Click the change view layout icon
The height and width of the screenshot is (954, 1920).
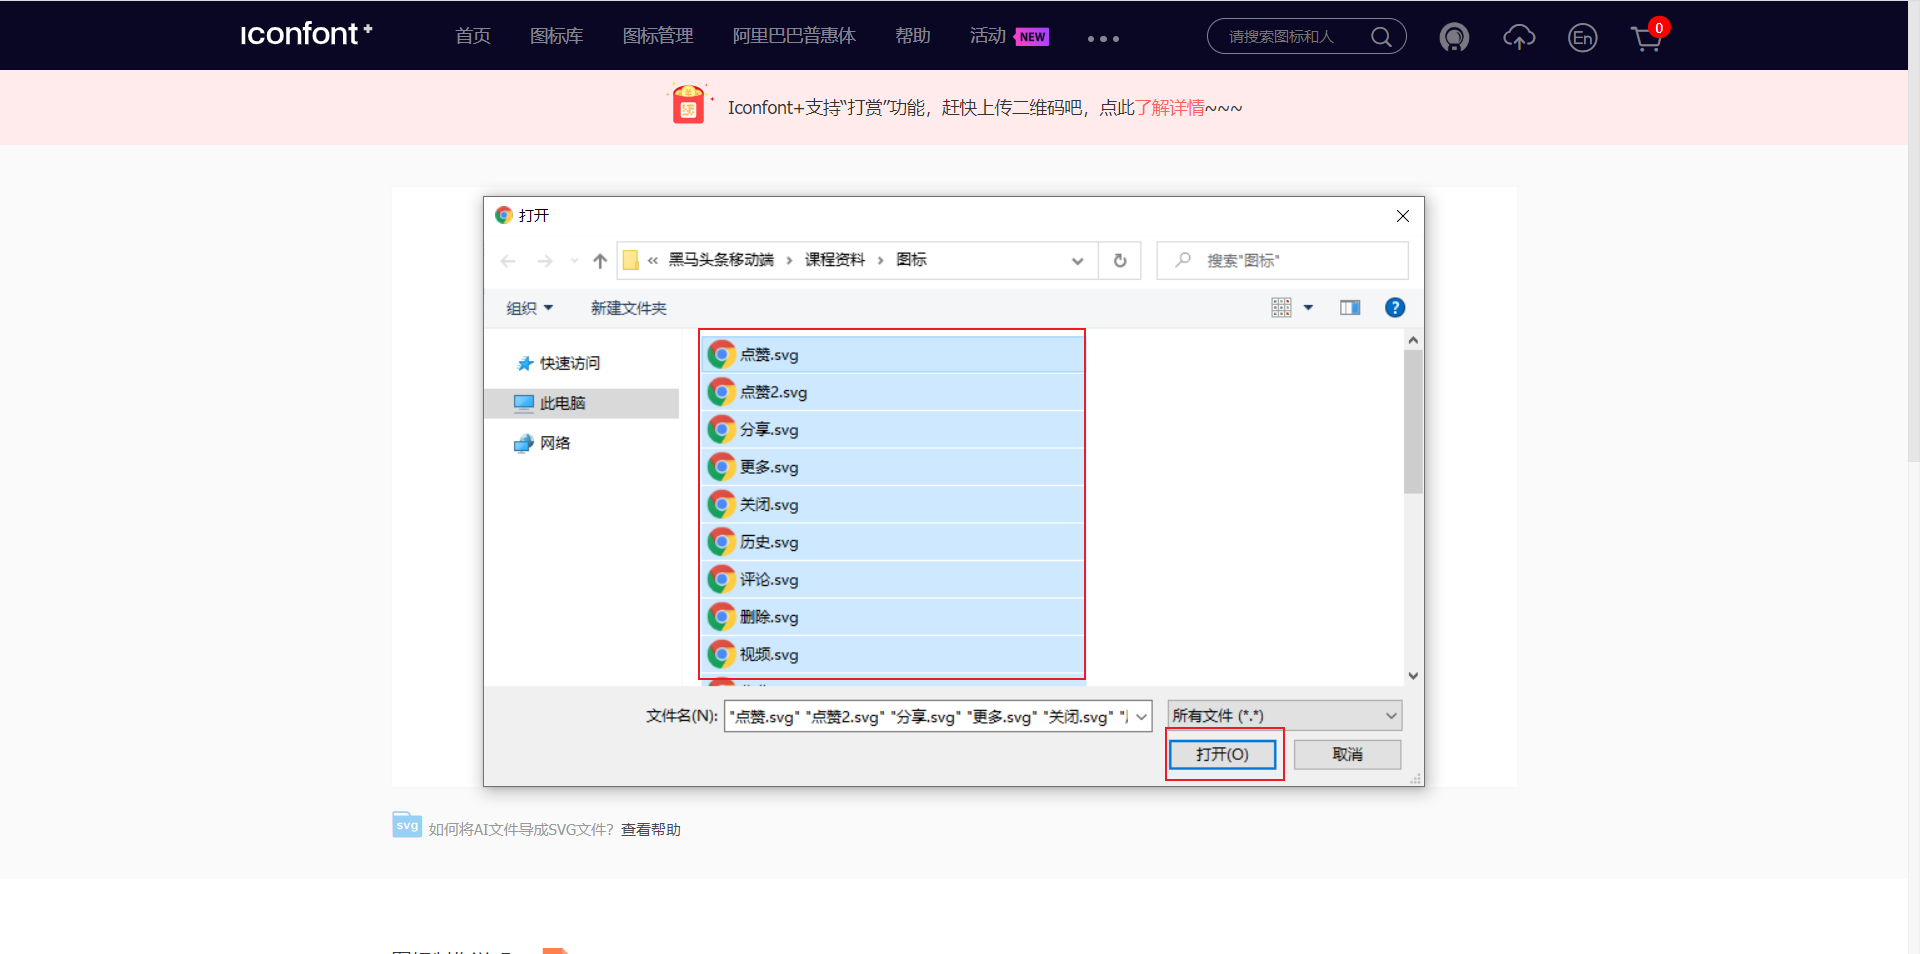(1281, 308)
